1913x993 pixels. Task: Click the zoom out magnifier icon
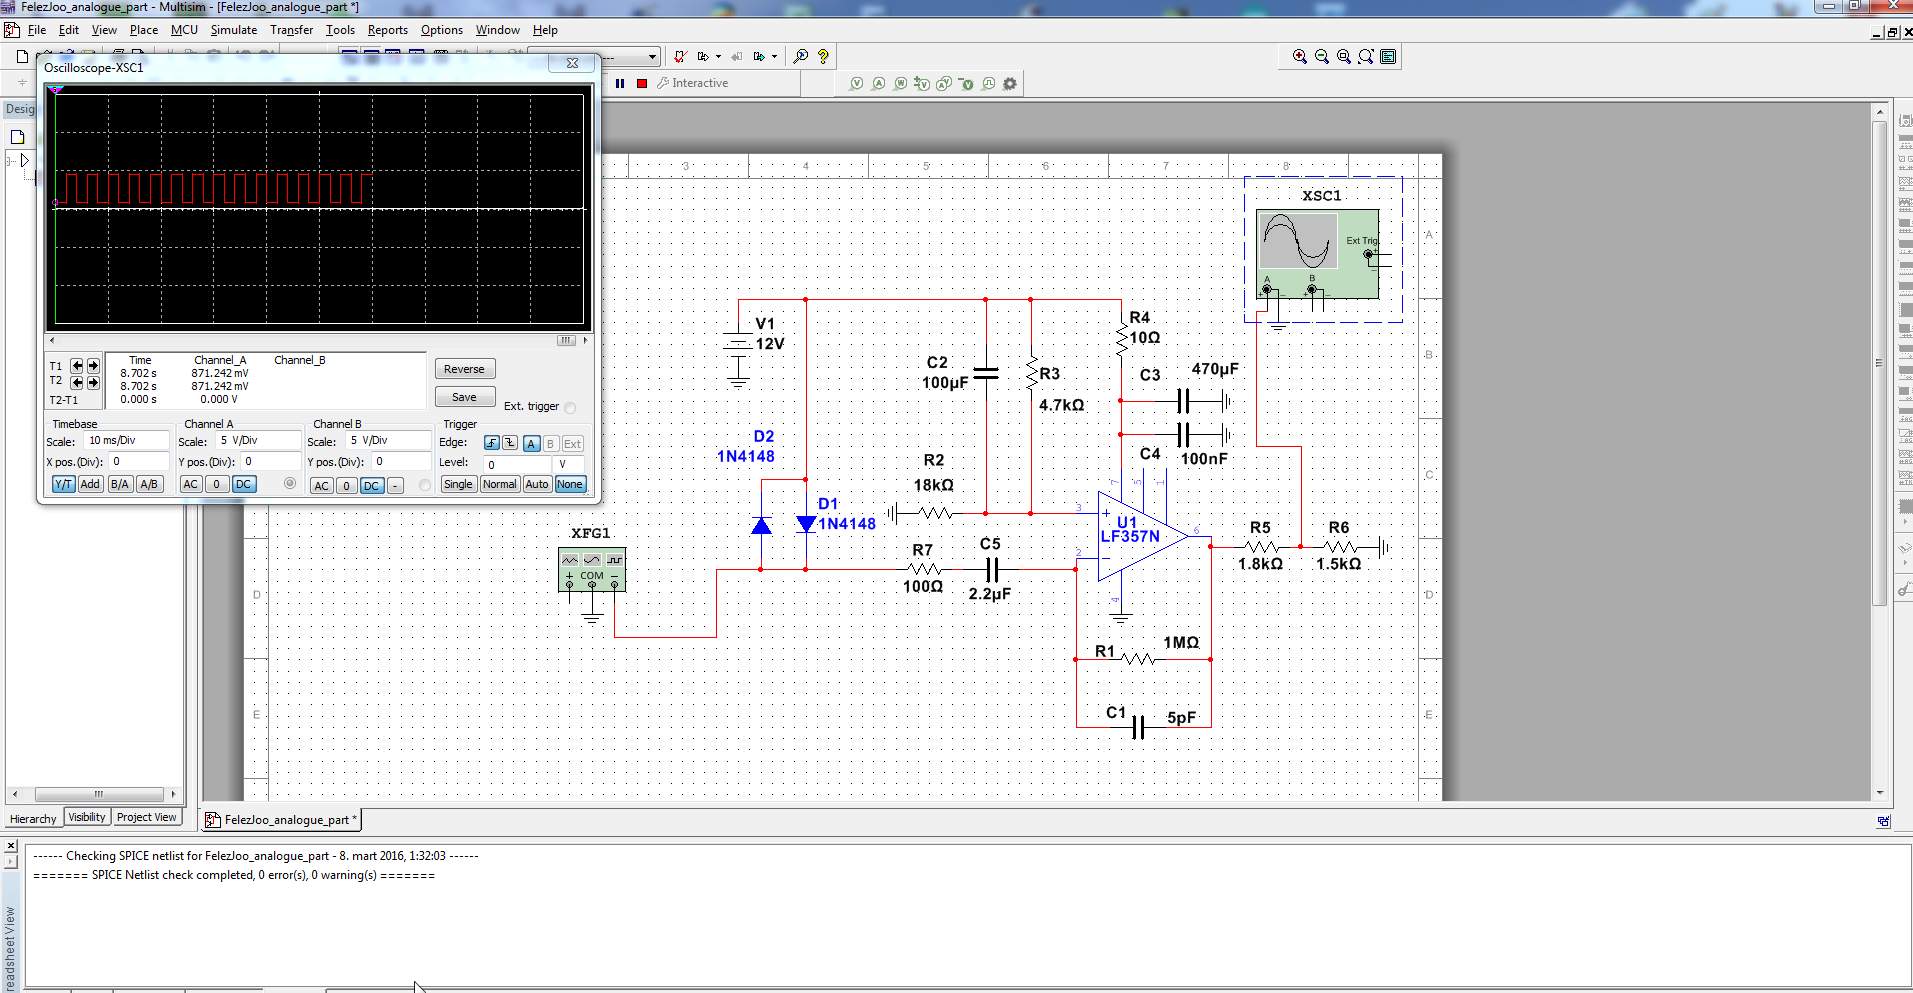coord(1321,57)
